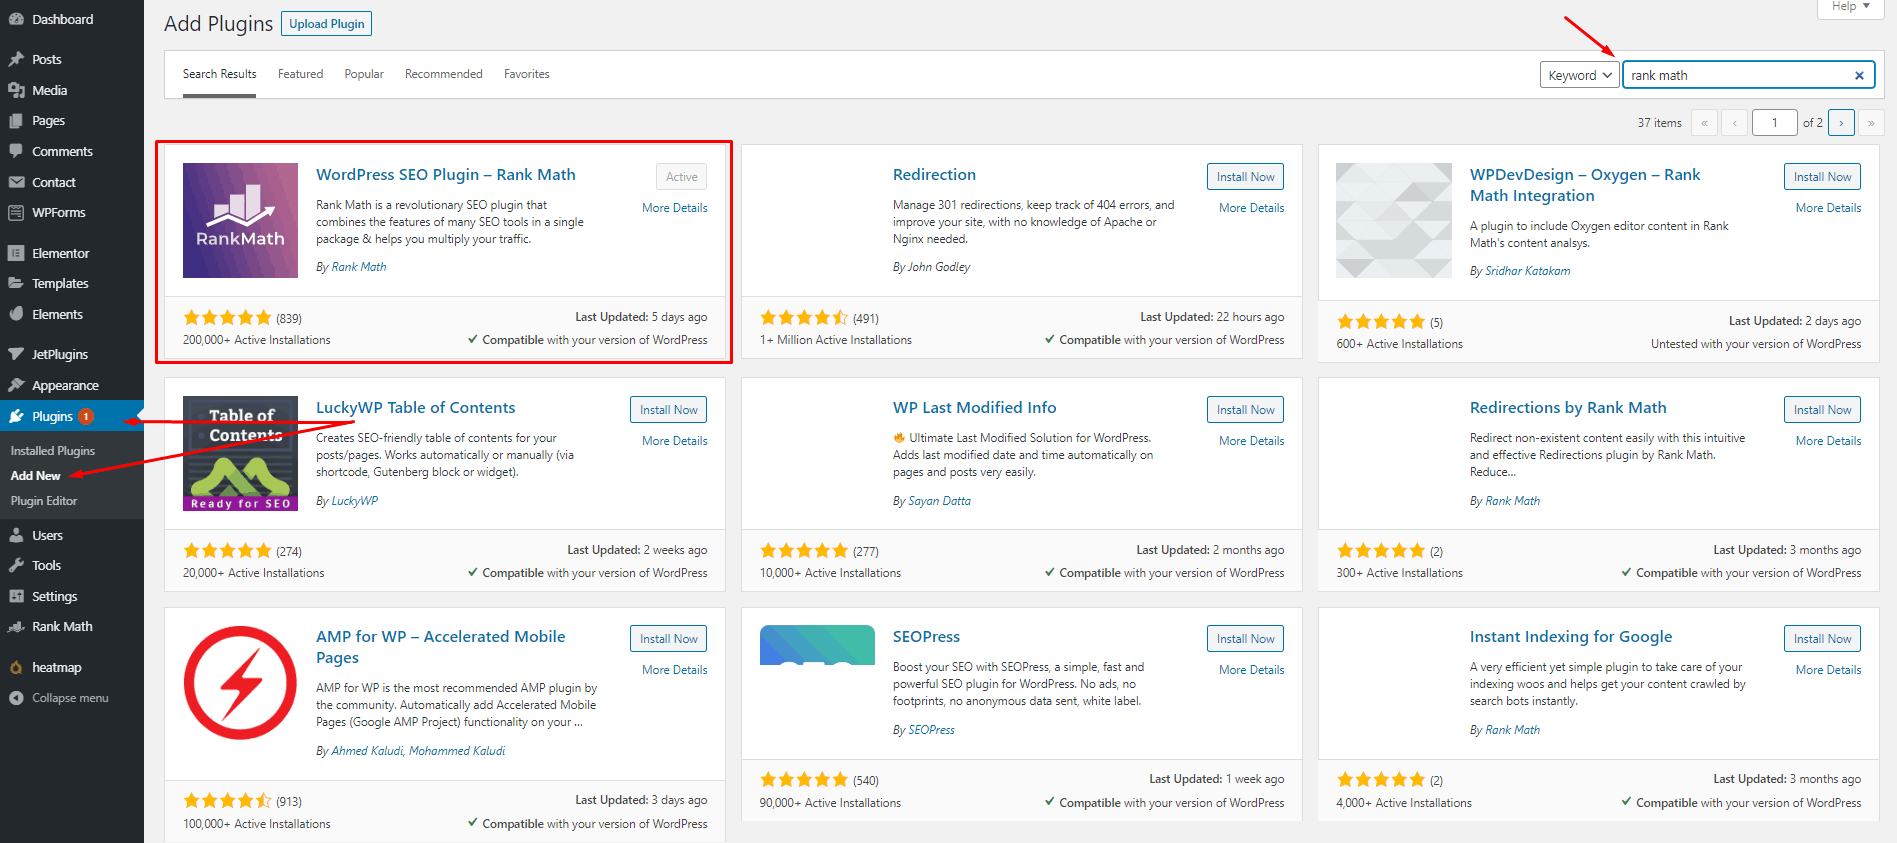Click the Settings icon in sidebar

pyautogui.click(x=16, y=596)
